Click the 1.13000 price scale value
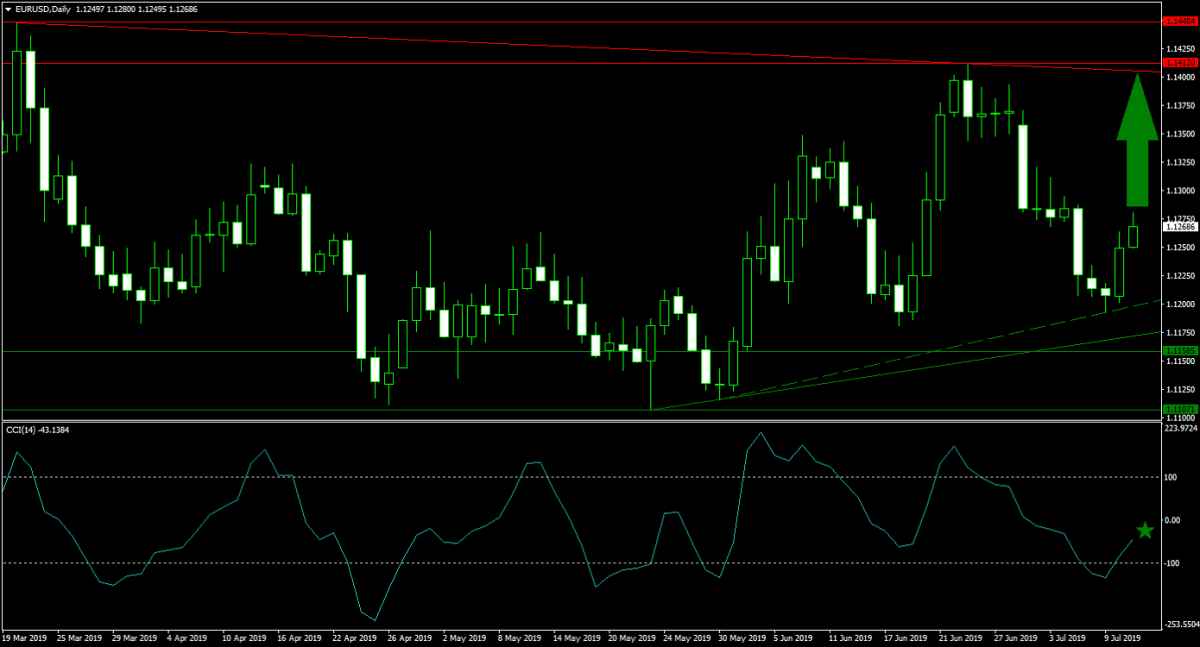The height and width of the screenshot is (647, 1200). pos(1181,190)
